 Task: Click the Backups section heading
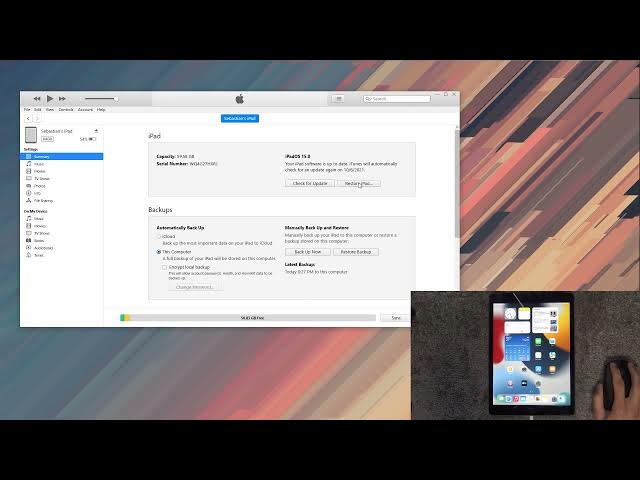[160, 209]
